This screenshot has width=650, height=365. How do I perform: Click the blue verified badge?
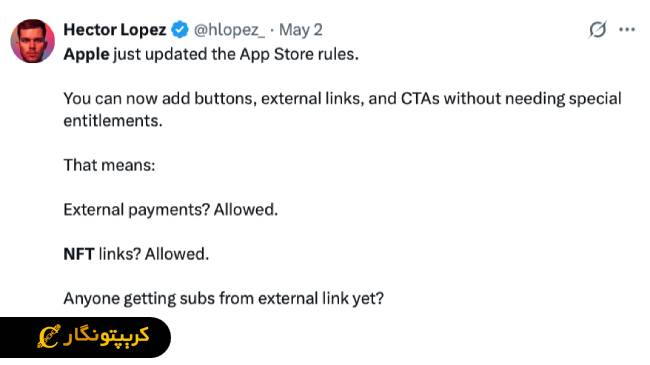pyautogui.click(x=180, y=30)
